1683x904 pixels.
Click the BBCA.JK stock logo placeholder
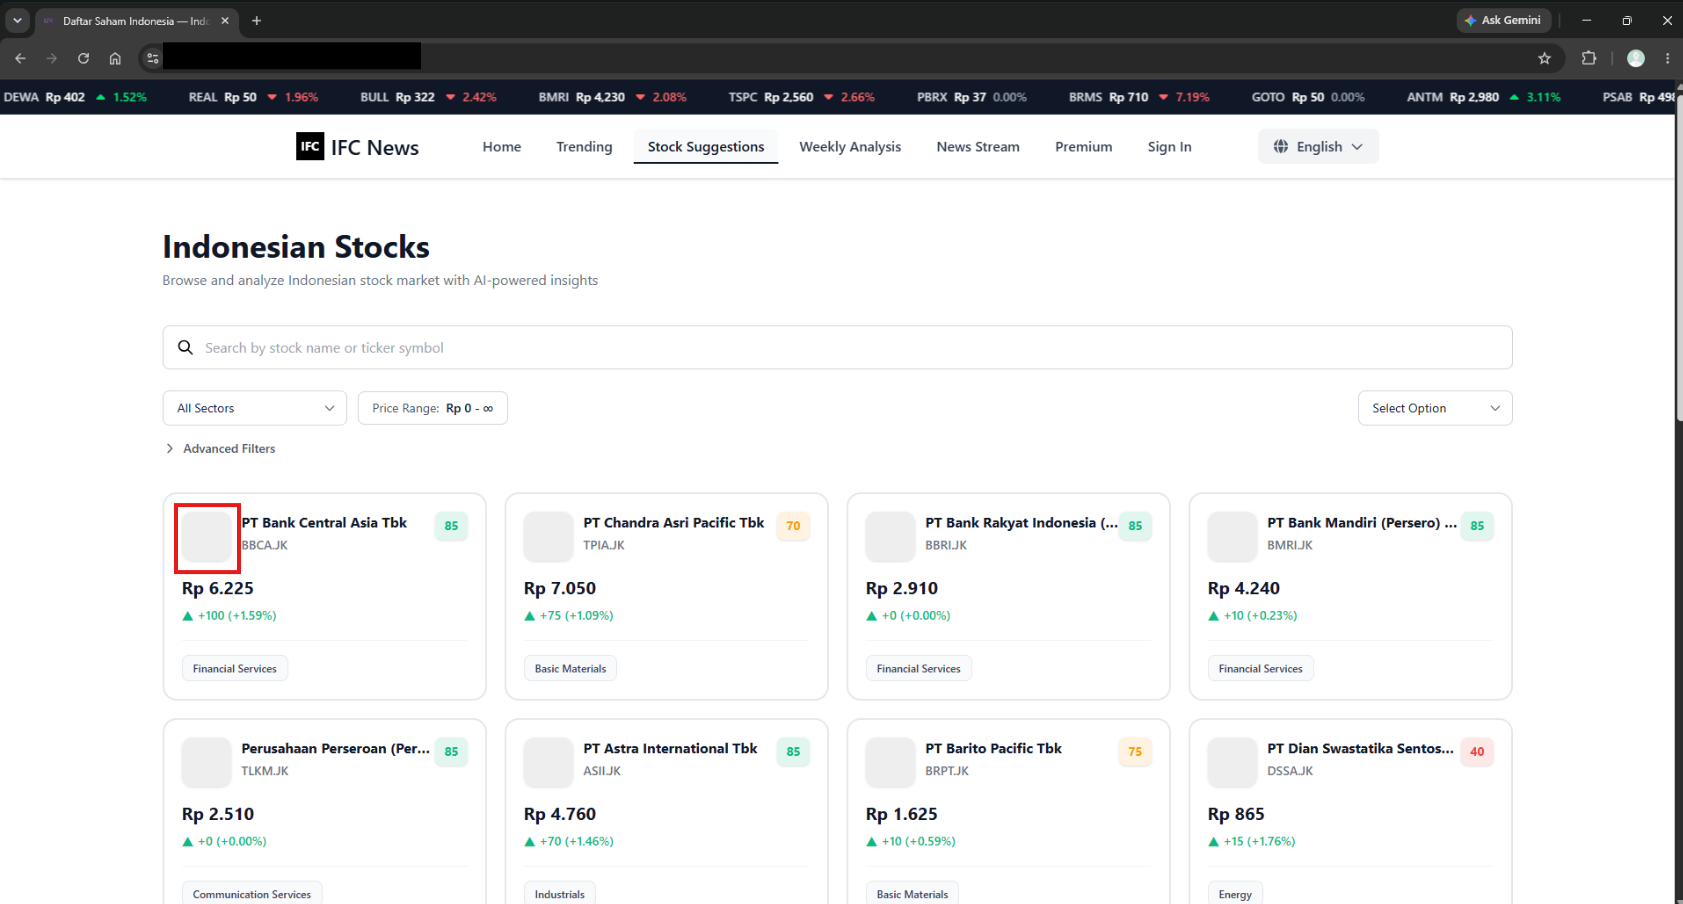[x=207, y=537]
